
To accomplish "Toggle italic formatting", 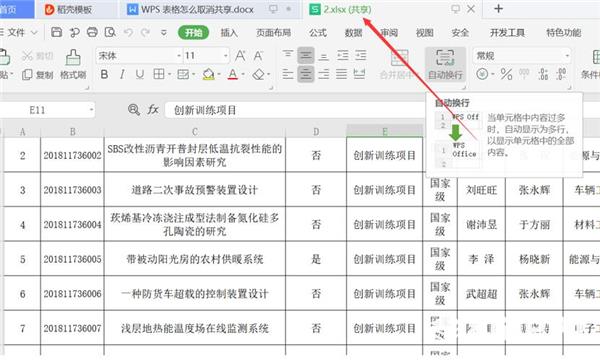I will pos(122,74).
